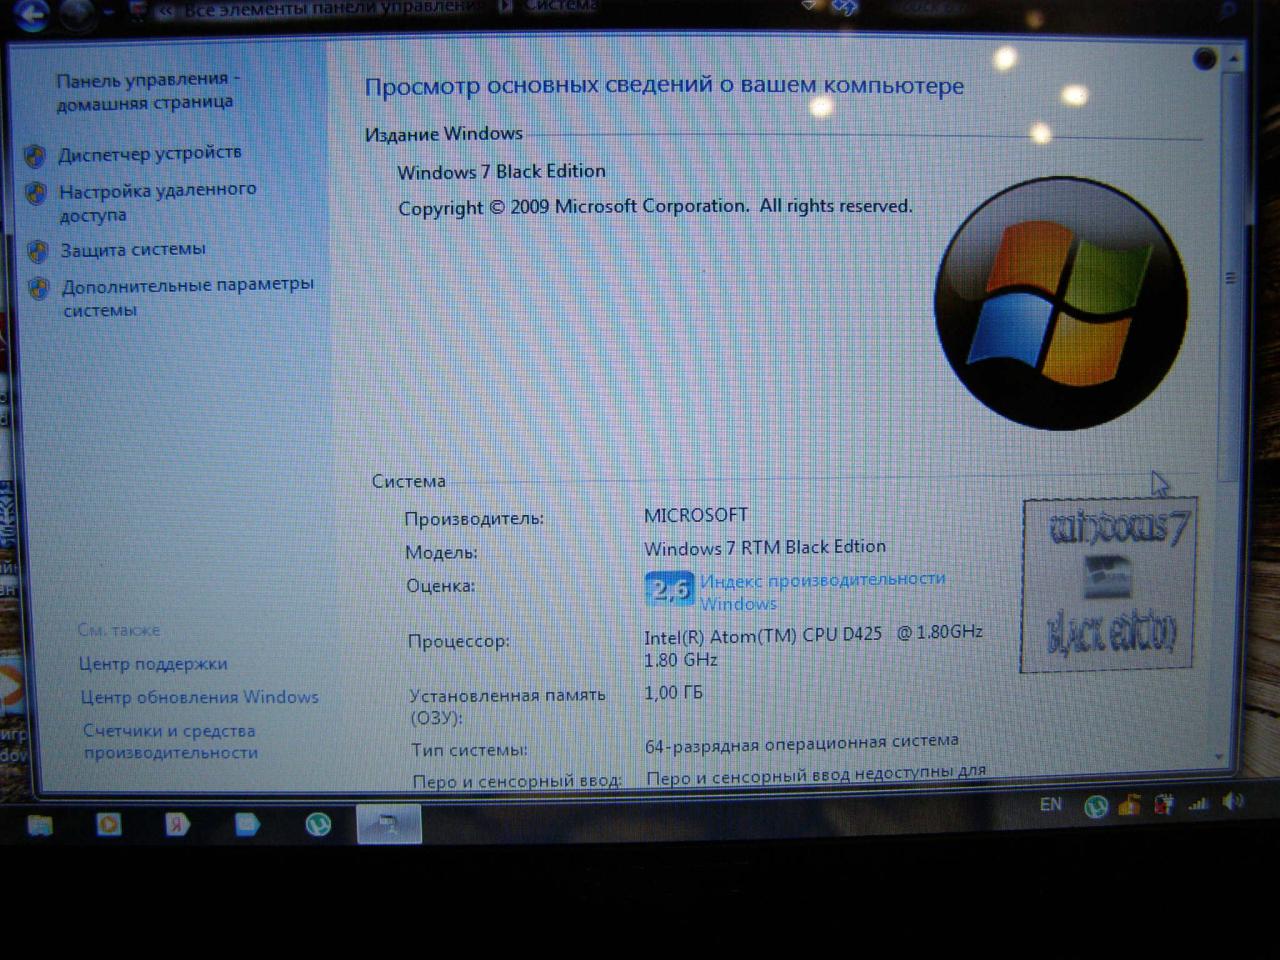Click the scrollbar up arrow
Image resolution: width=1280 pixels, height=960 pixels.
[x=1233, y=61]
